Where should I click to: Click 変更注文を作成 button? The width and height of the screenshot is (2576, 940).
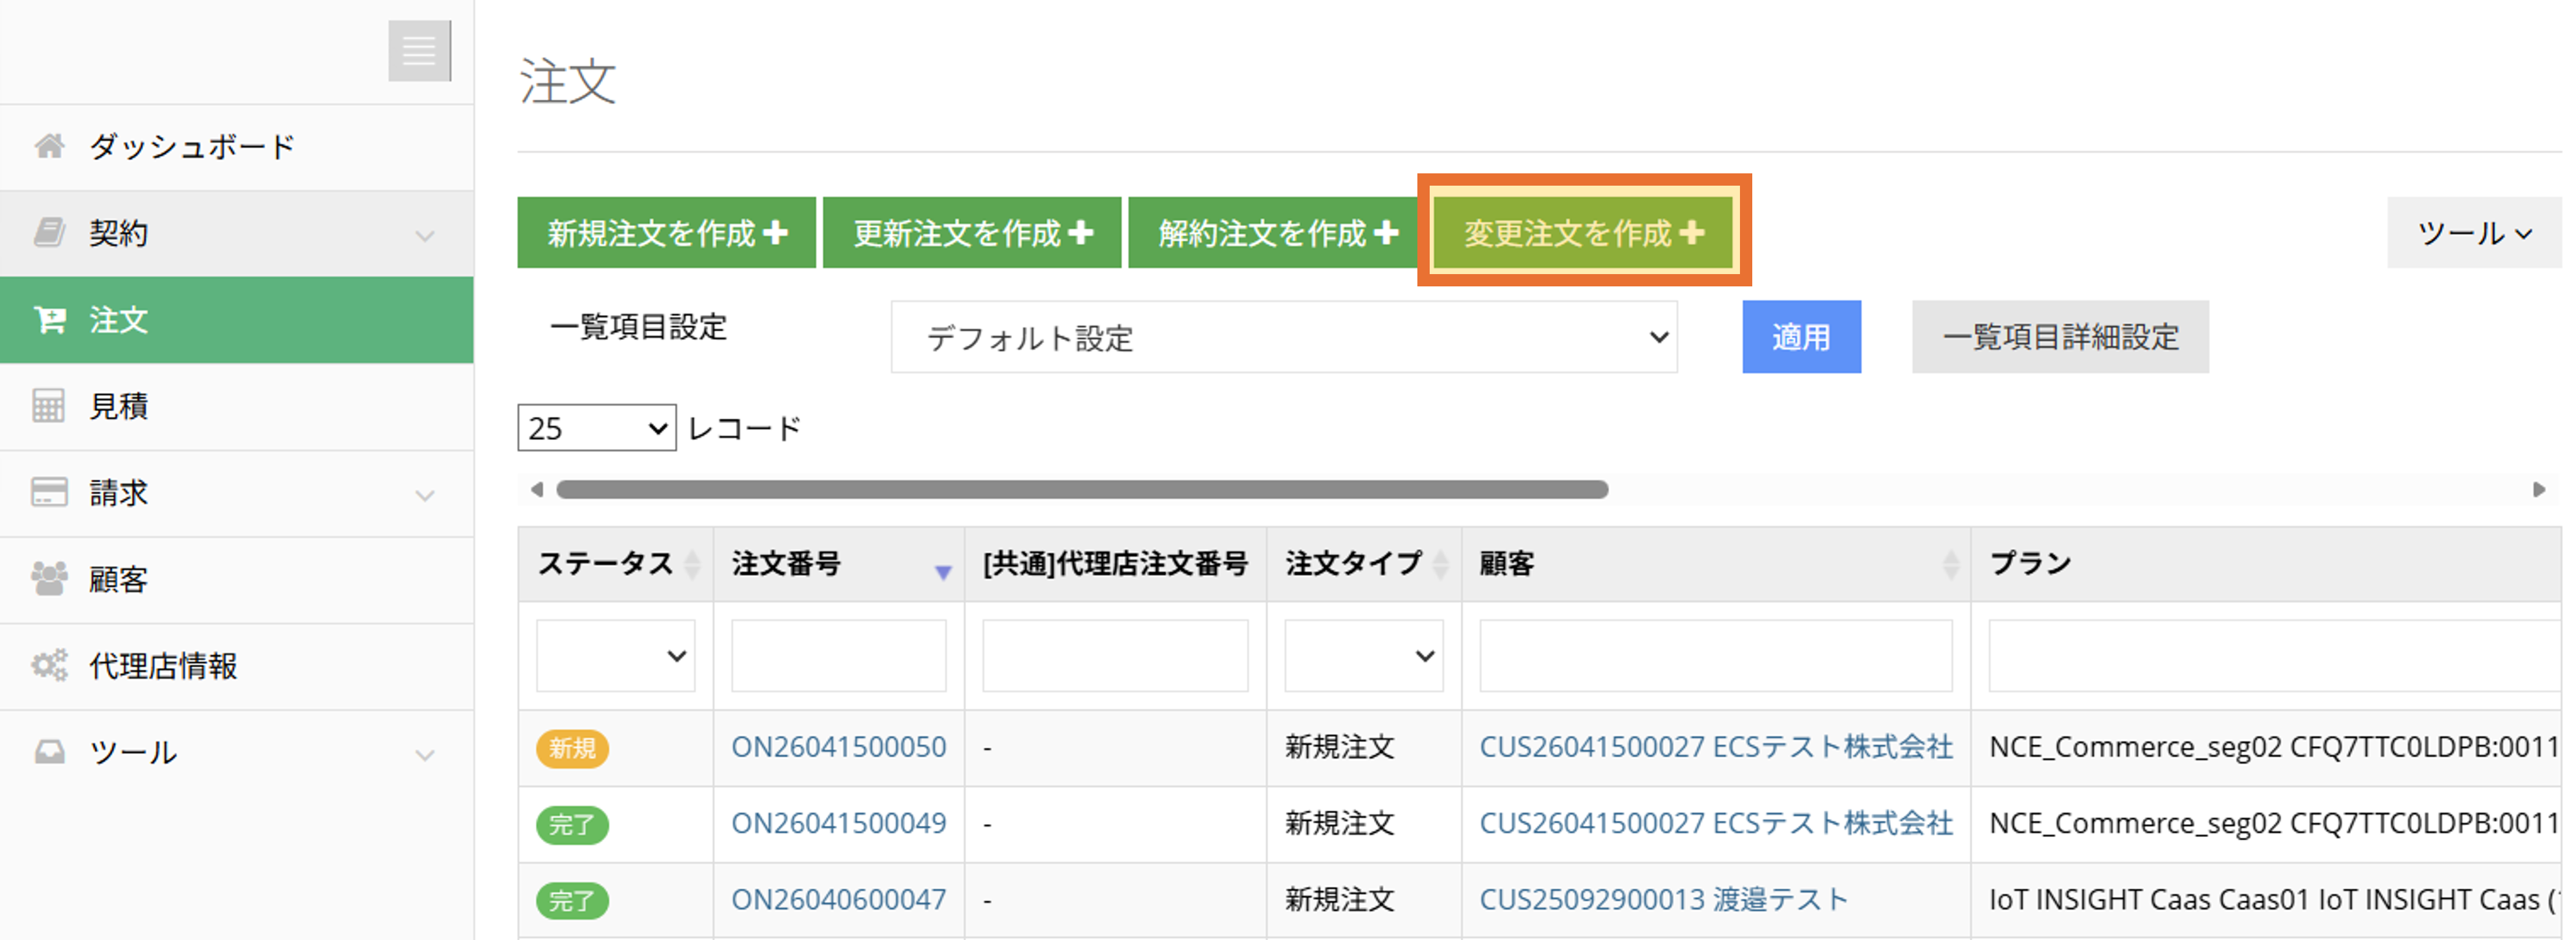point(1584,233)
